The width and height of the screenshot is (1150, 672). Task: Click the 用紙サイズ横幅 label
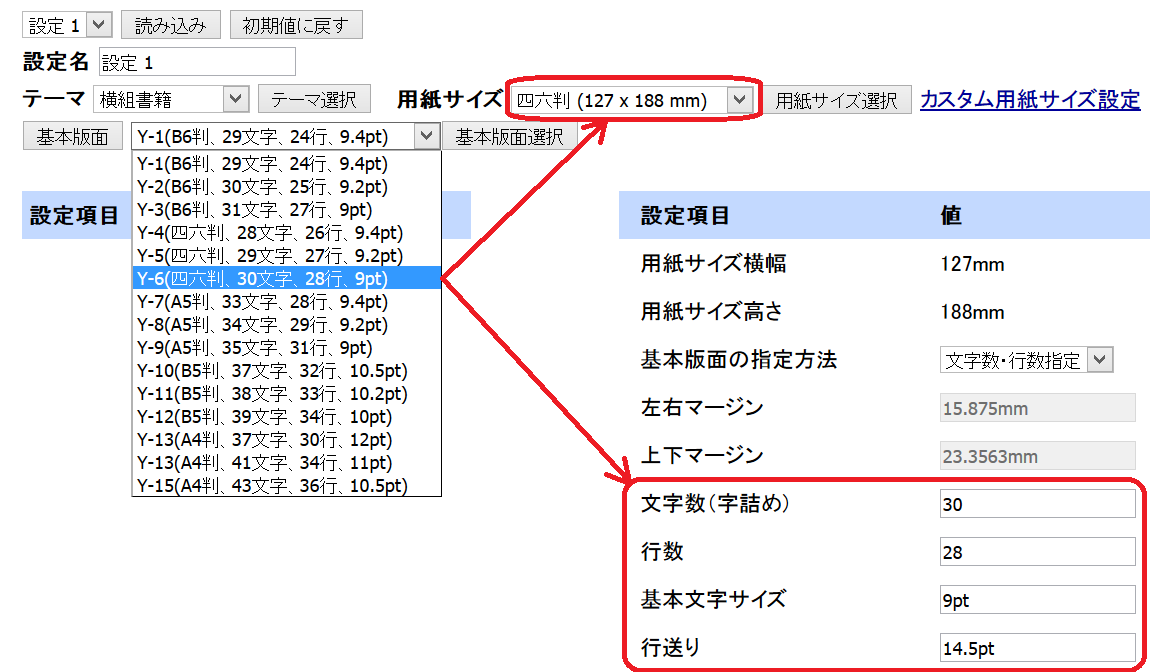click(x=713, y=263)
